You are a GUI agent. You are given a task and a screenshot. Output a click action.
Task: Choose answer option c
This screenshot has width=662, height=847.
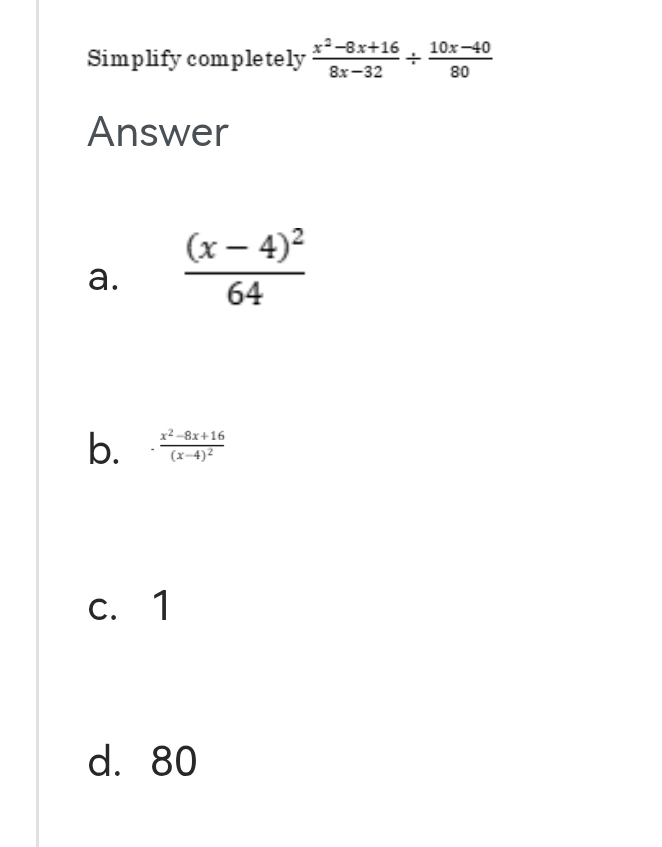click(102, 605)
